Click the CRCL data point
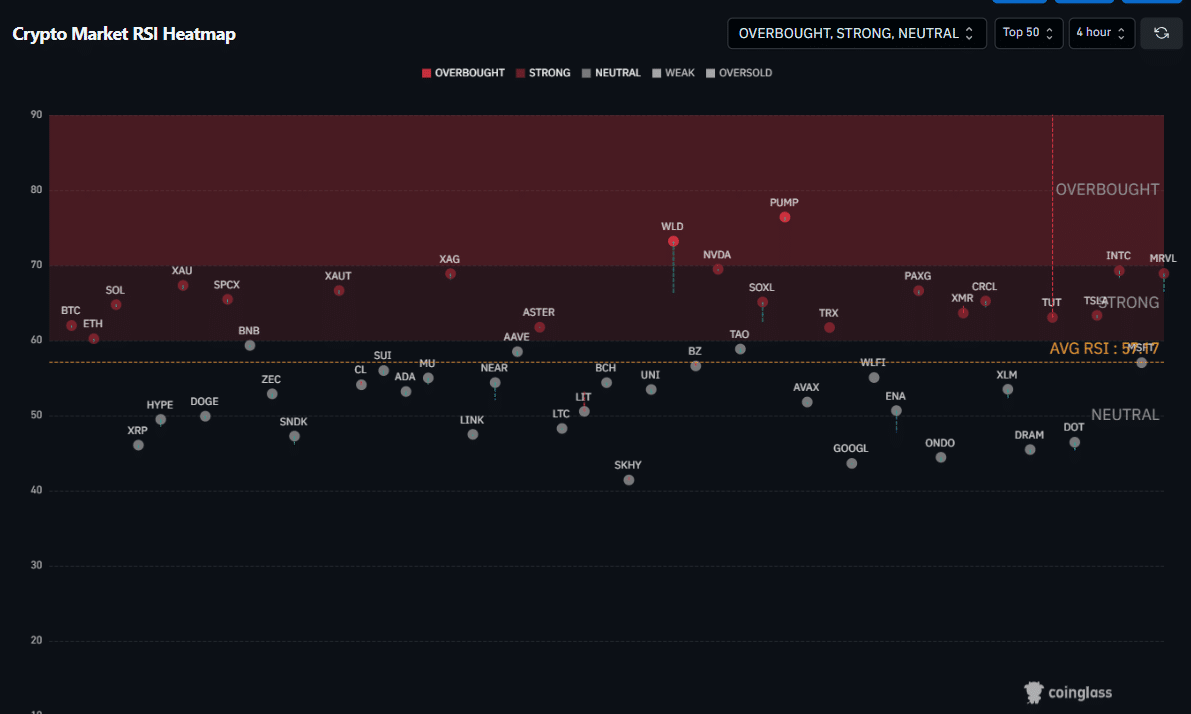Image resolution: width=1191 pixels, height=714 pixels. (985, 302)
